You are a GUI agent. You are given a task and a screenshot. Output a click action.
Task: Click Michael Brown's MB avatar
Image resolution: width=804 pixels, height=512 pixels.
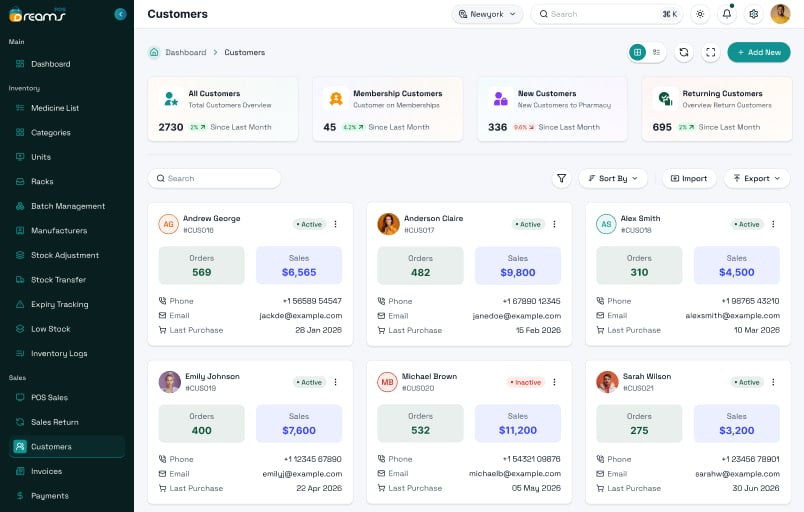coord(388,382)
